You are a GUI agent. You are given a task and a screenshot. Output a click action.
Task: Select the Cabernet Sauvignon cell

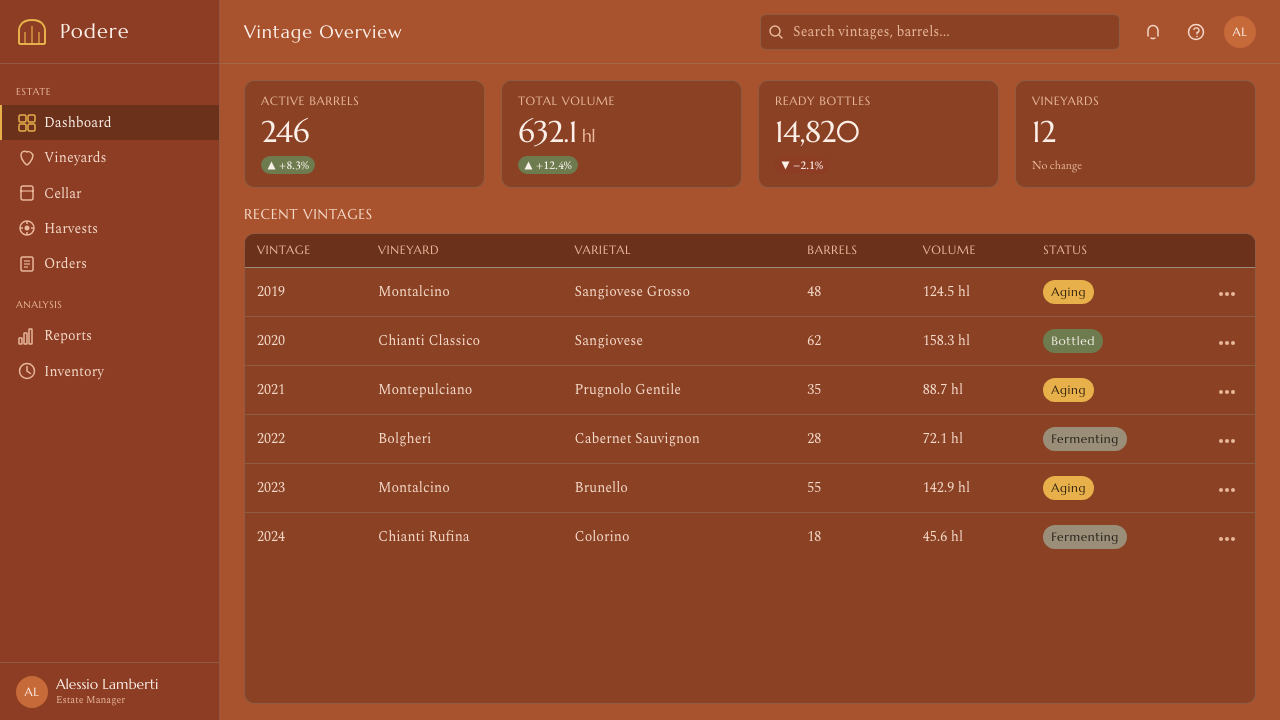(637, 439)
